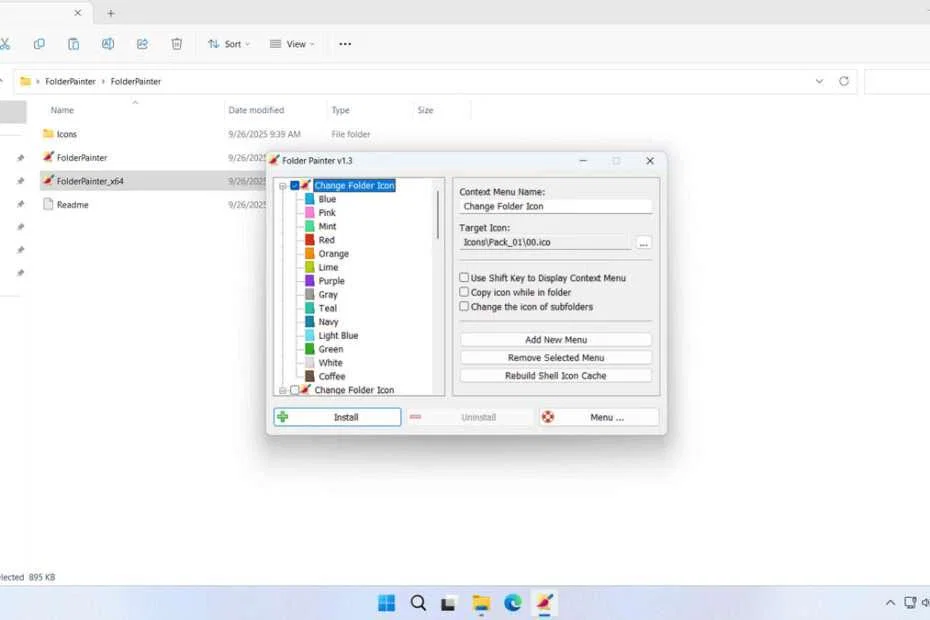Open Folder Painter from the taskbar
This screenshot has width=930, height=620.
[x=544, y=603]
